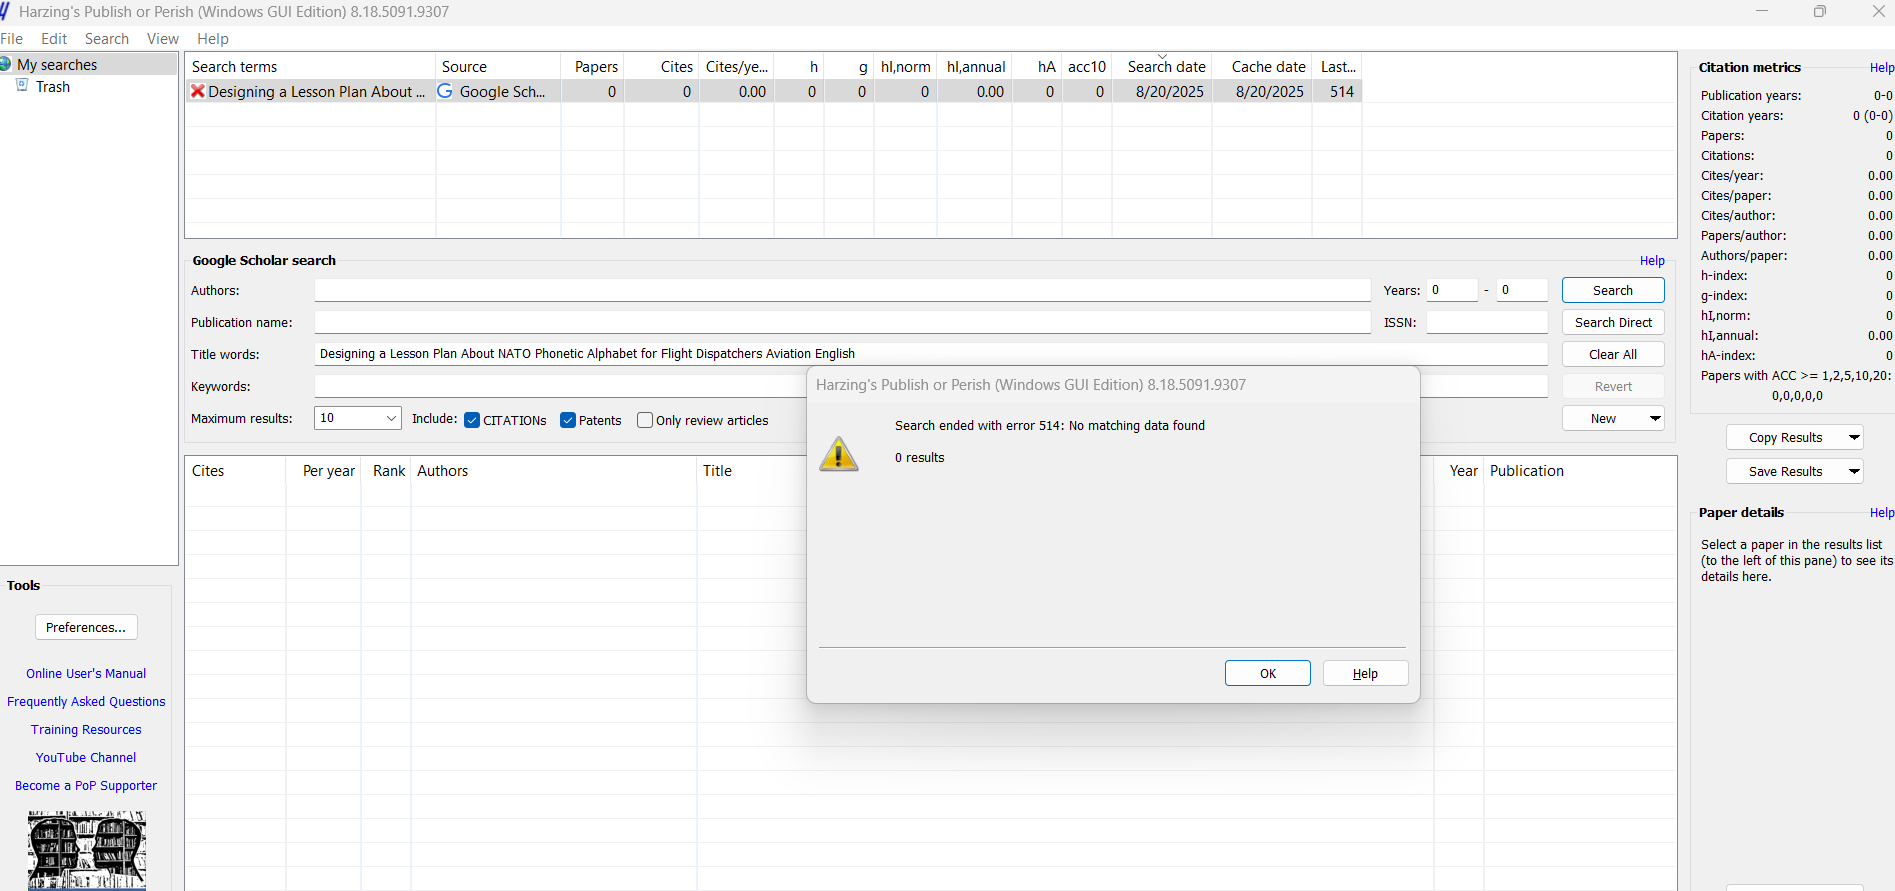The image size is (1895, 891).
Task: Click the end year input field
Action: click(x=1522, y=290)
